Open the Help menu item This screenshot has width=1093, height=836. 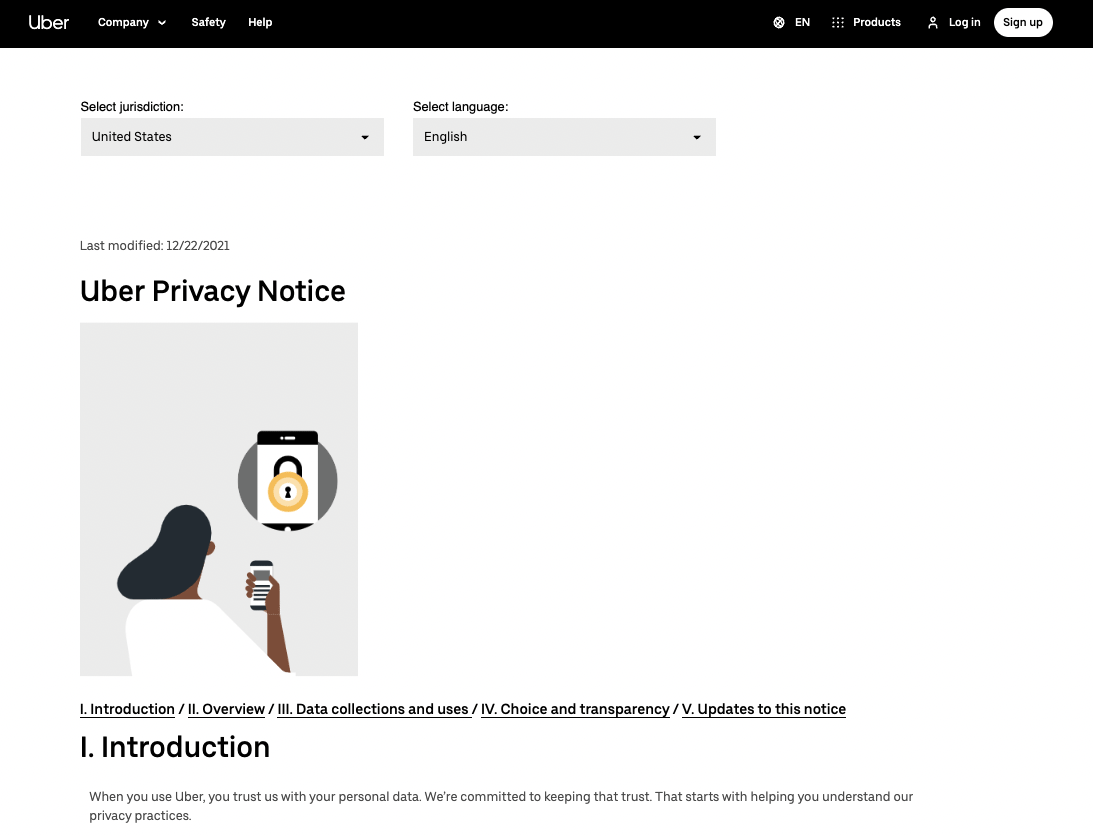pyautogui.click(x=260, y=22)
